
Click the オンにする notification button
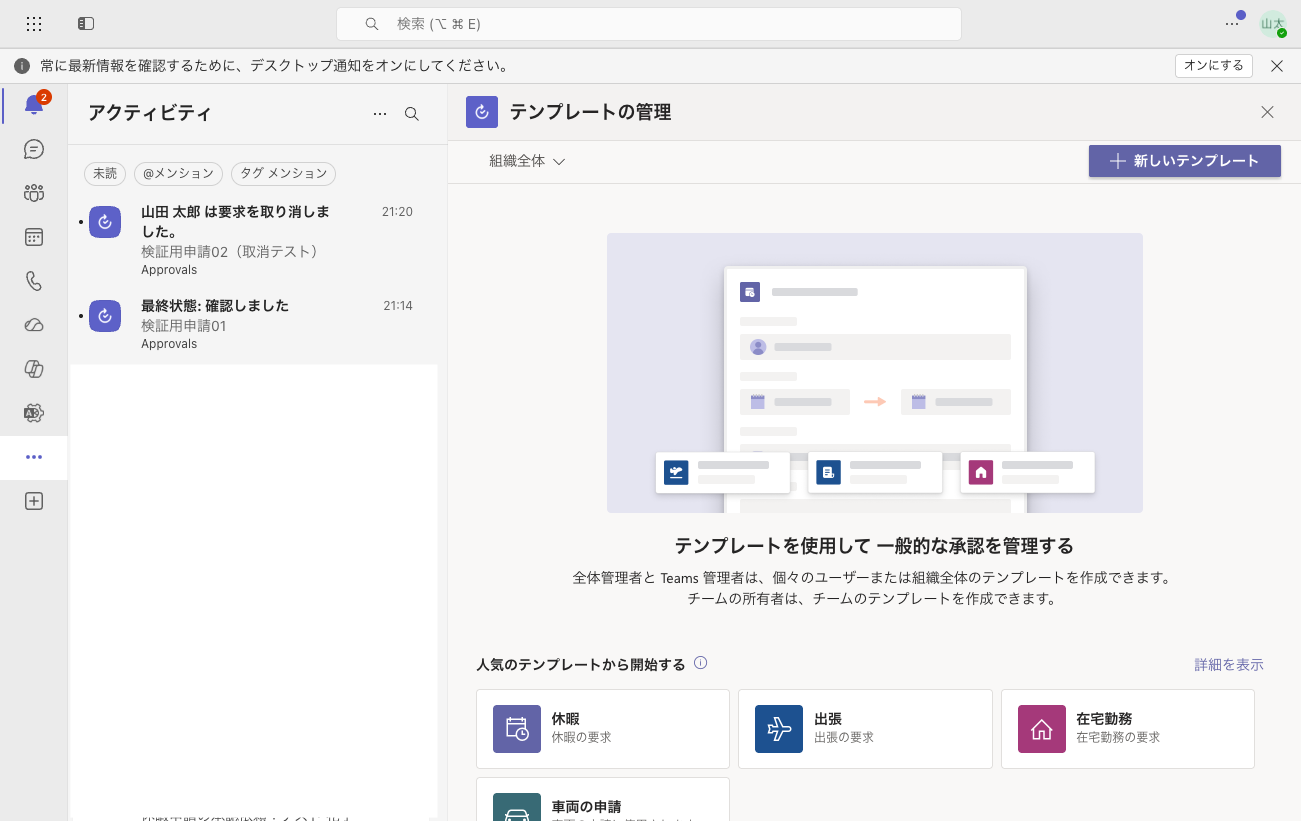tap(1214, 65)
